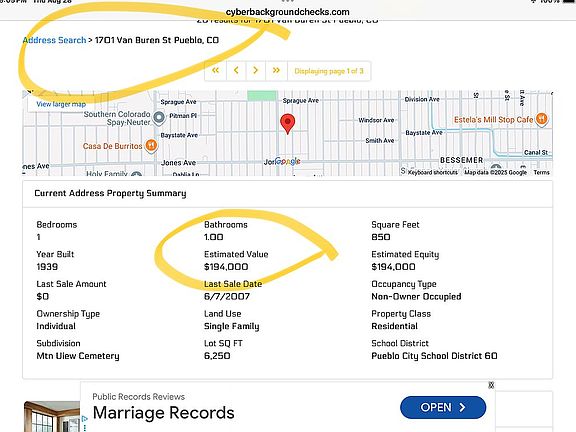Close the Marriage Records ad via X icon

coord(491,385)
